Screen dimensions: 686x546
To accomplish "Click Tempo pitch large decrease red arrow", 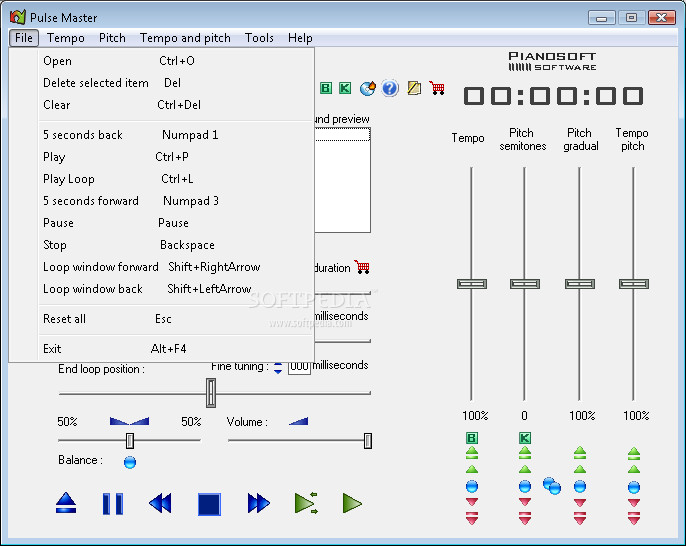I will (634, 518).
